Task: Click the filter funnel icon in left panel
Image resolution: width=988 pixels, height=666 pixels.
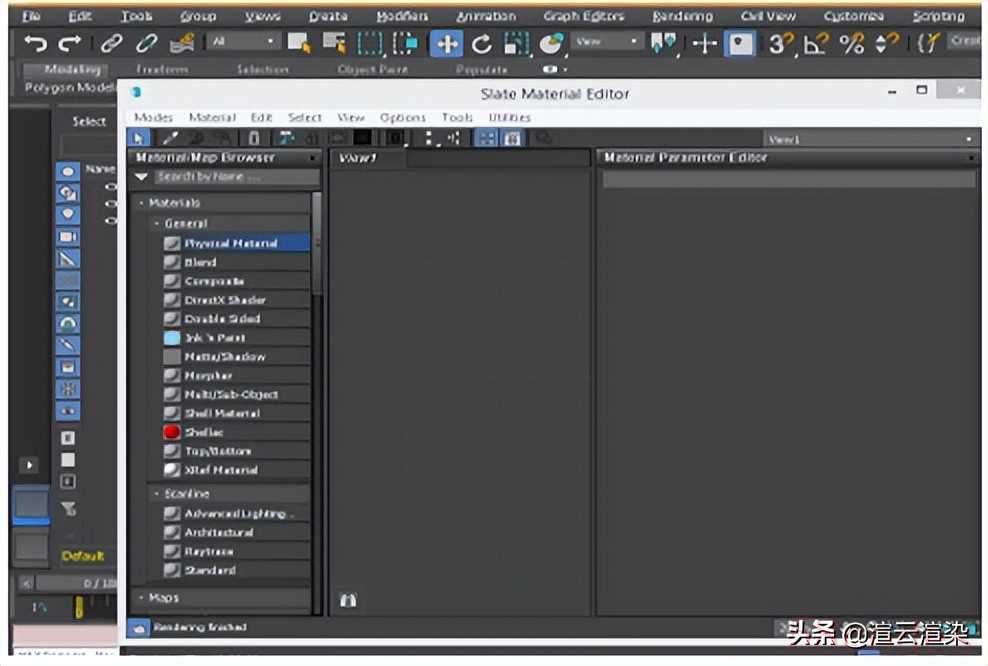Action: click(68, 509)
